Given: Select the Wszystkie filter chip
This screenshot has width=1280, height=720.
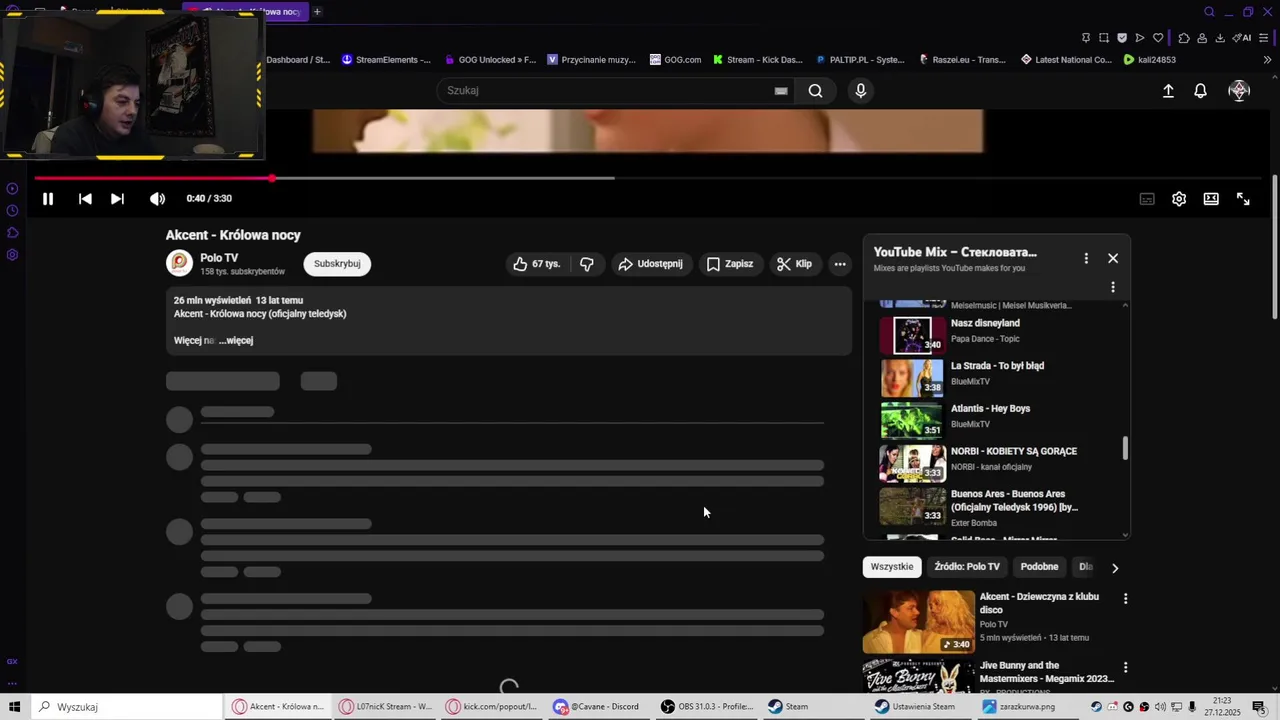Looking at the screenshot, I should [x=892, y=567].
